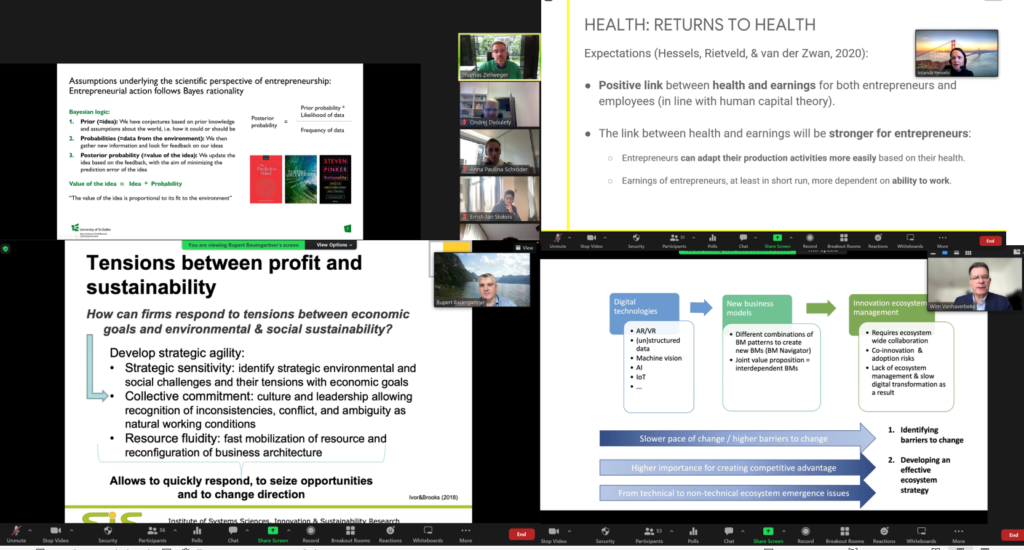Open Reactions in Wim Vanhaverbeke's Zoom window
This screenshot has height=550, width=1024.
(x=884, y=534)
